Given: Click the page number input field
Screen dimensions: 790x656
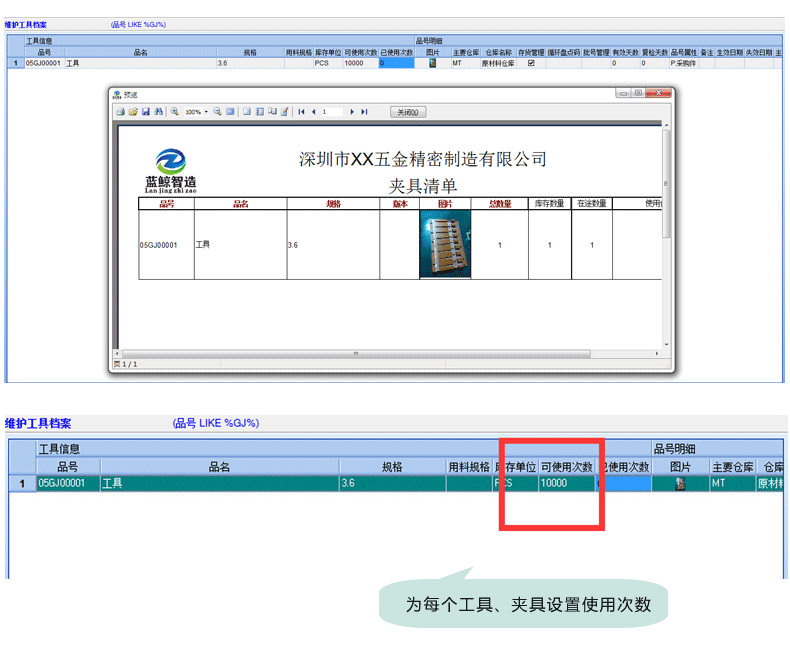Looking at the screenshot, I should [x=331, y=112].
